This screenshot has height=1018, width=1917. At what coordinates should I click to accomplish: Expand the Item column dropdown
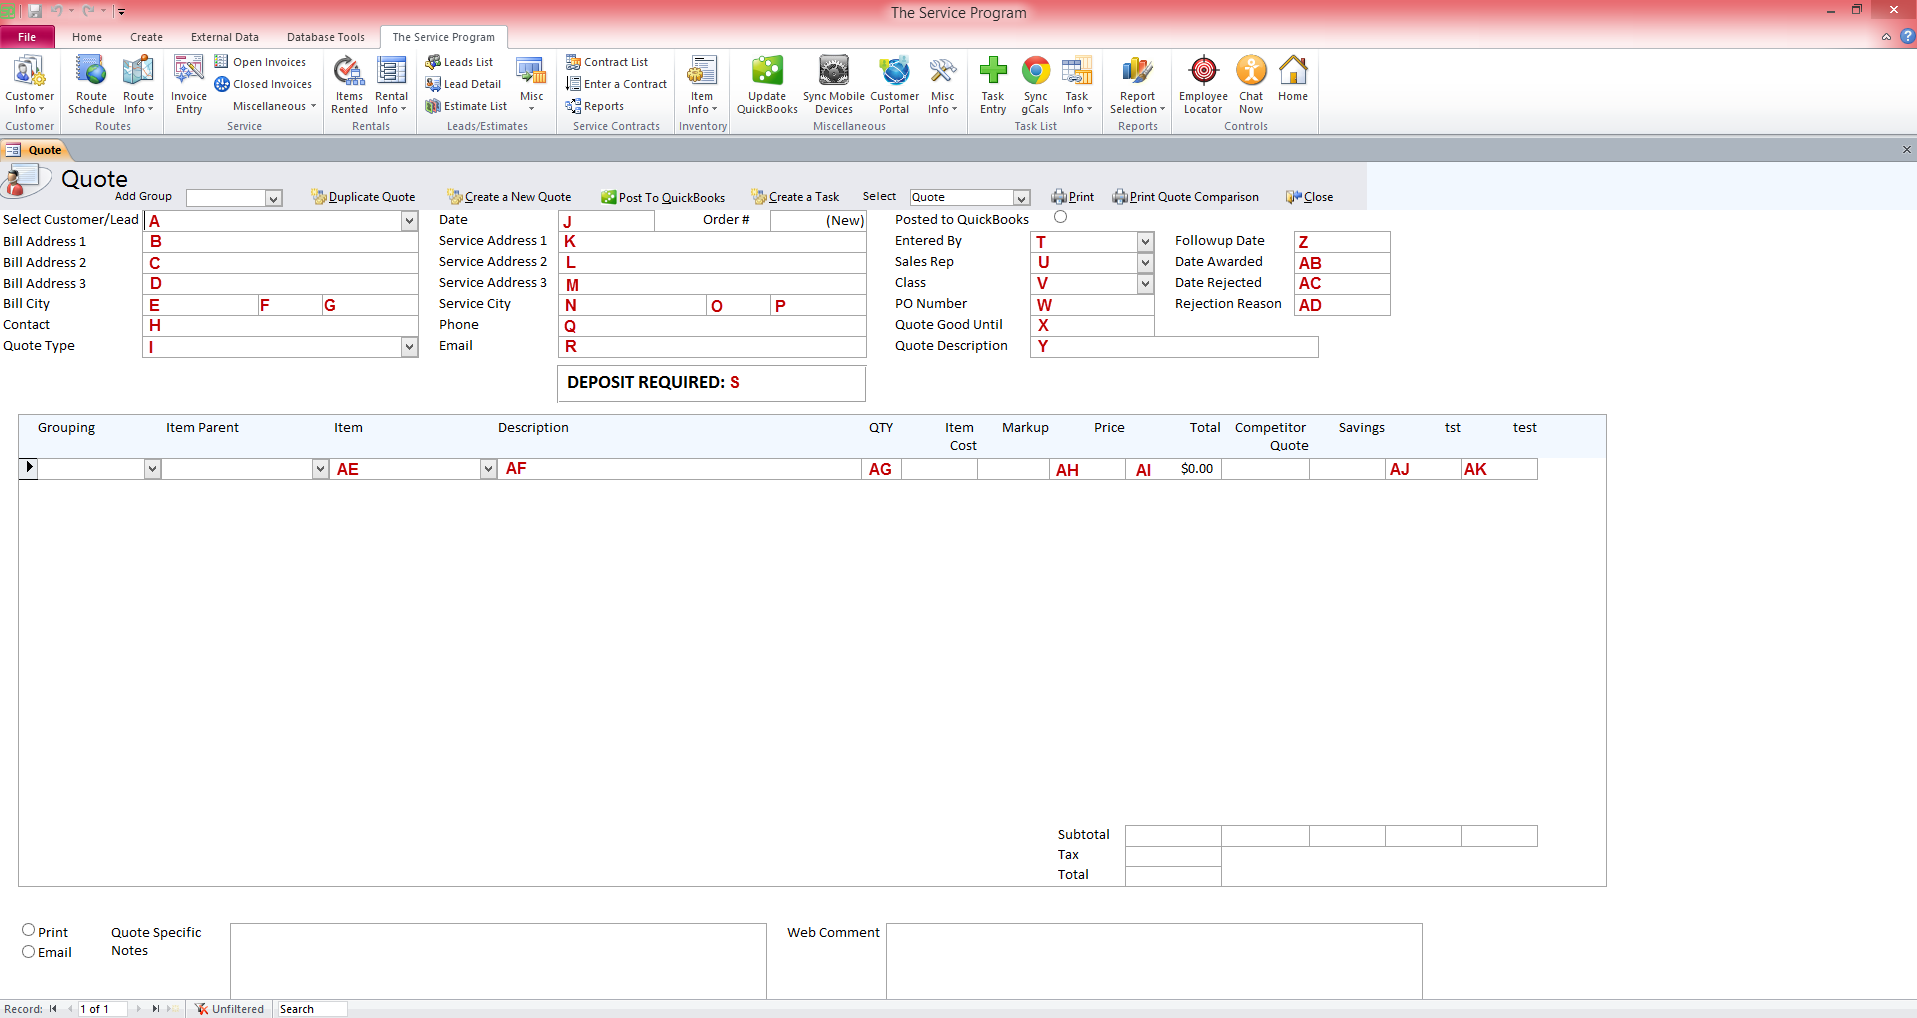tap(488, 469)
